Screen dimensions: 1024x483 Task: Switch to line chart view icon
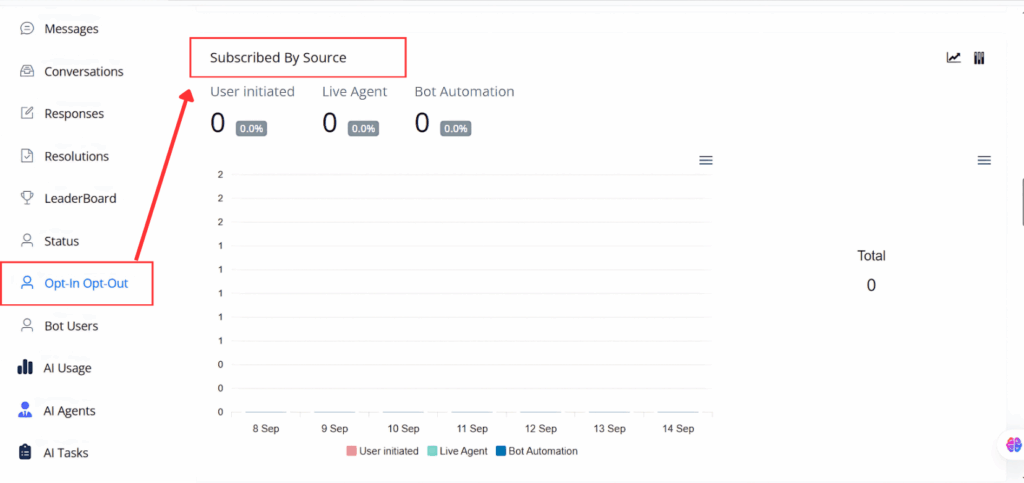954,58
